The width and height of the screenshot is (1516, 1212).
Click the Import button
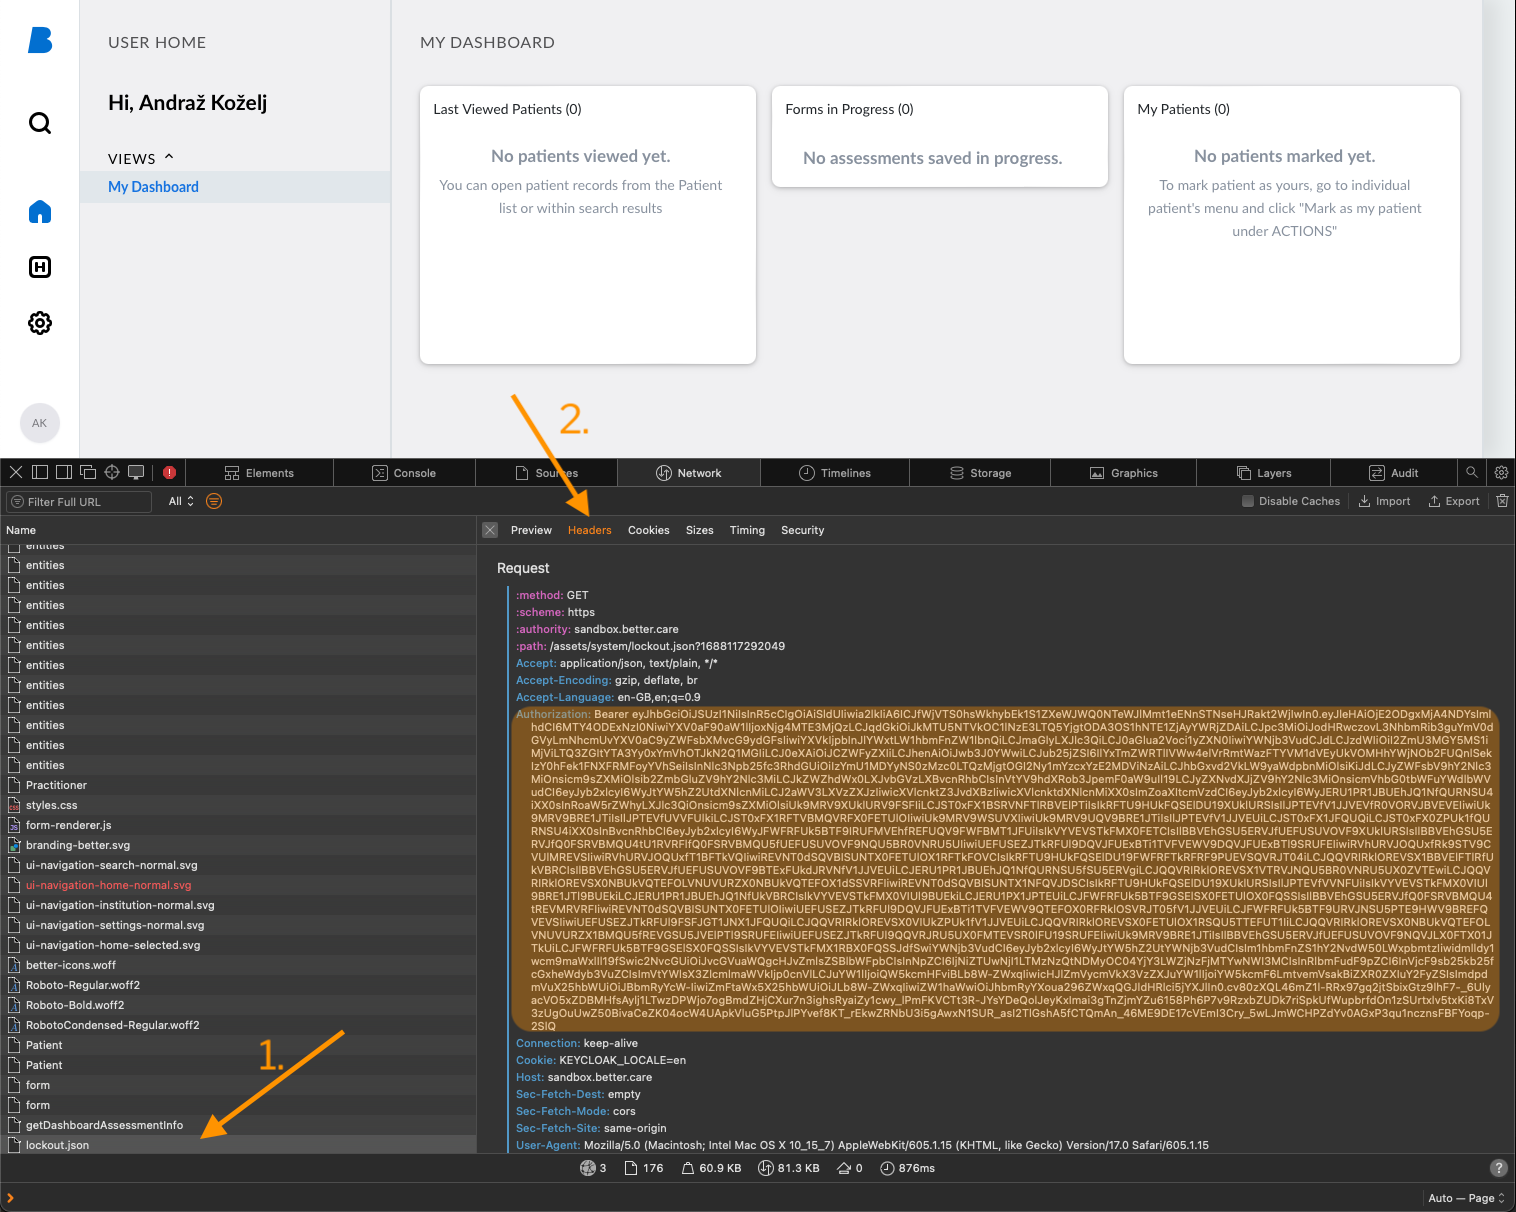[1385, 501]
